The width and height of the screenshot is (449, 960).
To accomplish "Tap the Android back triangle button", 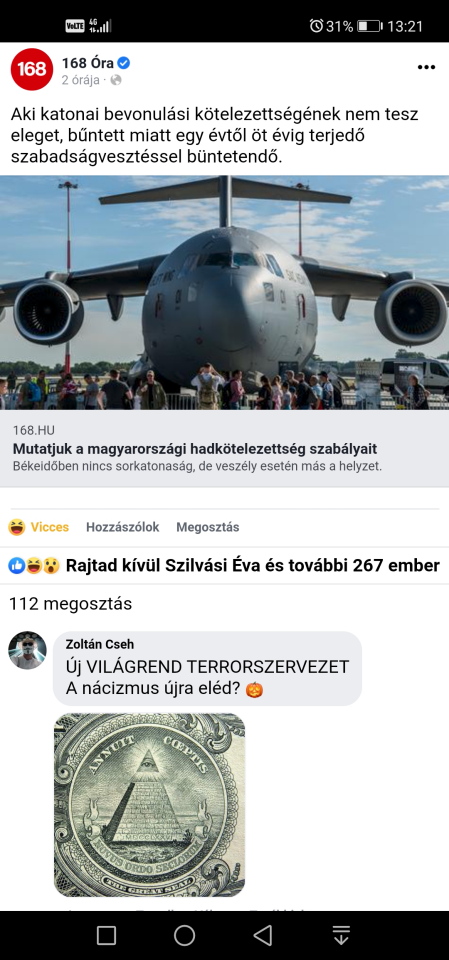I will pyautogui.click(x=263, y=936).
